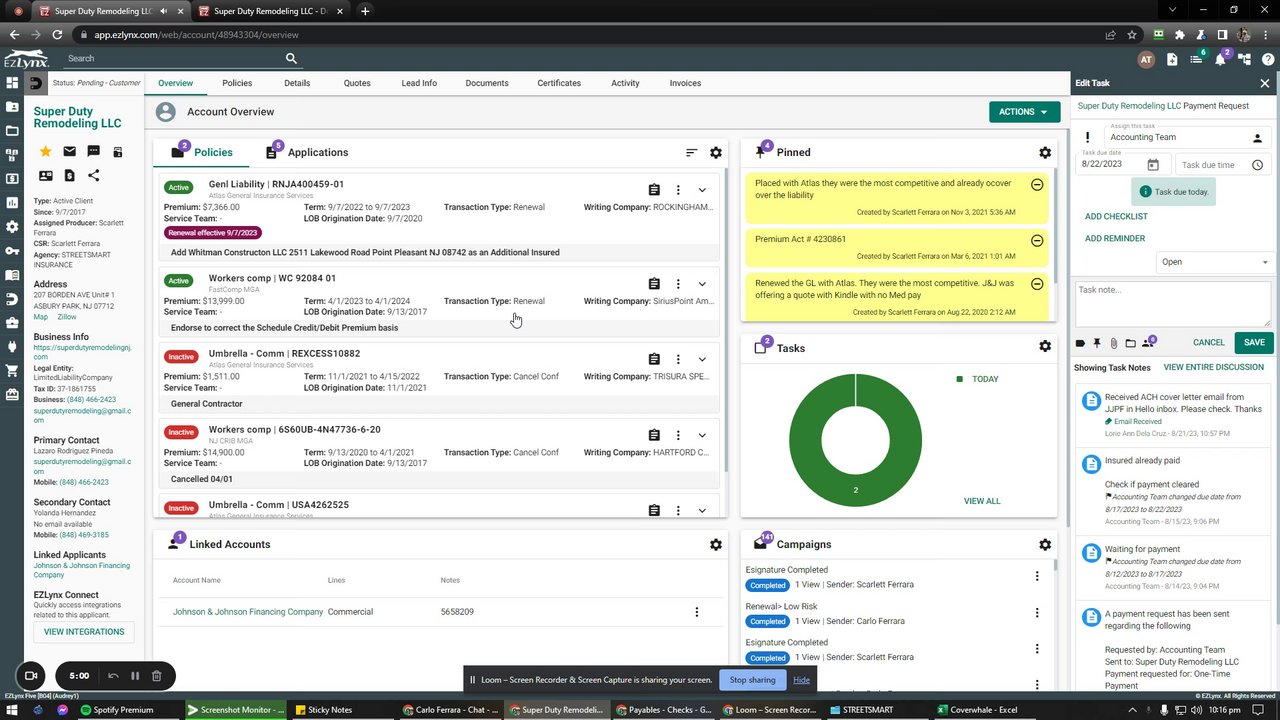Open the Pinned panel settings gear
The width and height of the screenshot is (1280, 720).
click(1045, 153)
